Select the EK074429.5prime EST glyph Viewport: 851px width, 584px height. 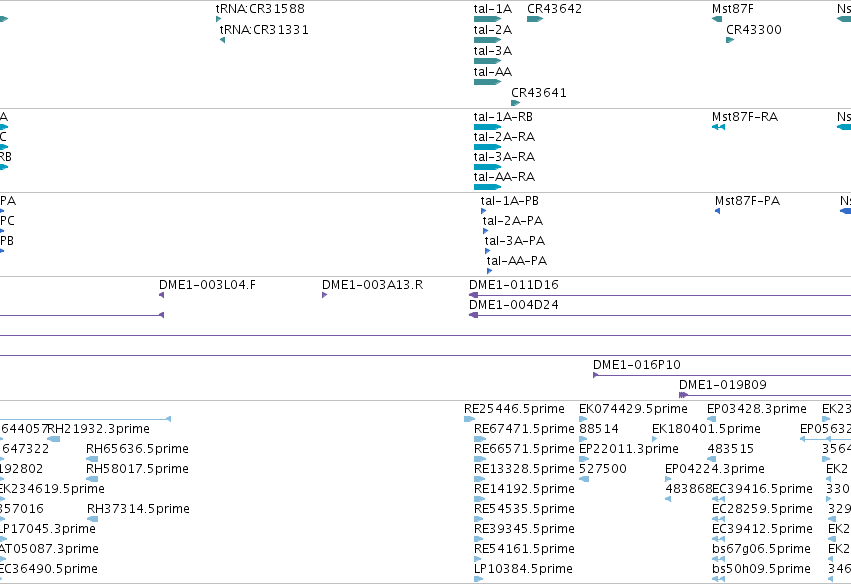click(x=583, y=419)
